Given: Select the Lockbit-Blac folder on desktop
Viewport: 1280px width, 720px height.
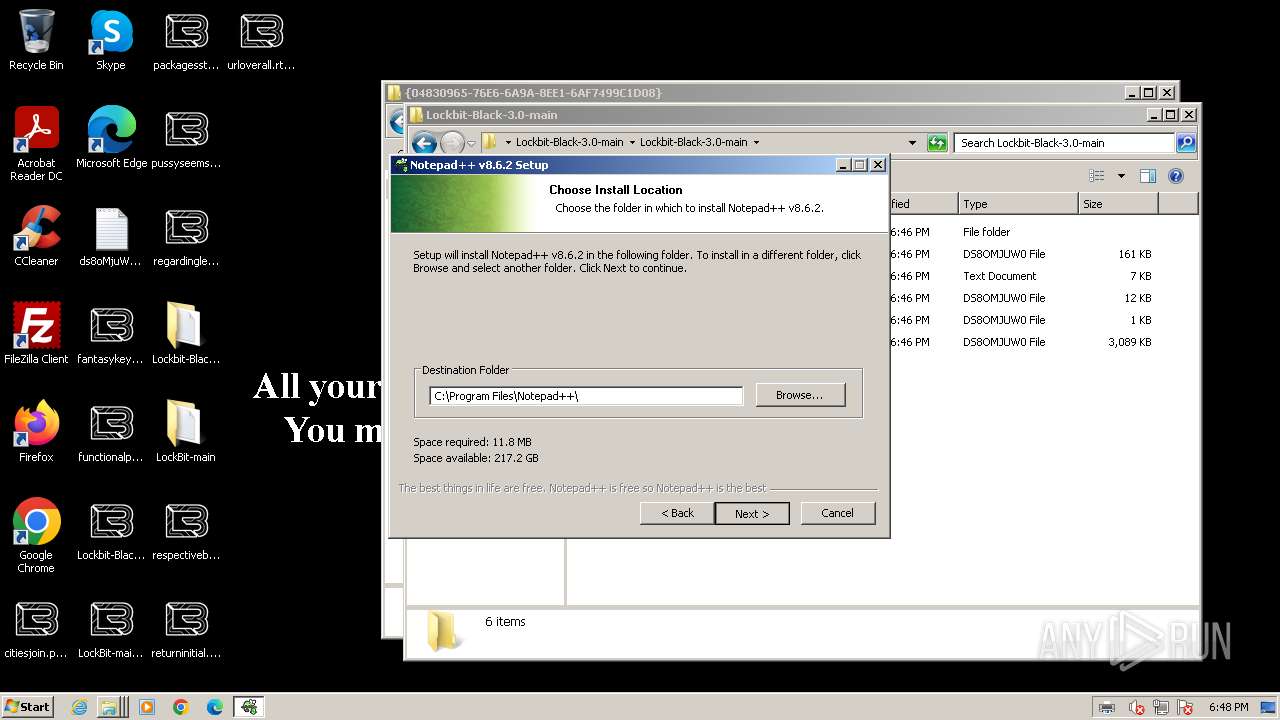Looking at the screenshot, I should 186,335.
